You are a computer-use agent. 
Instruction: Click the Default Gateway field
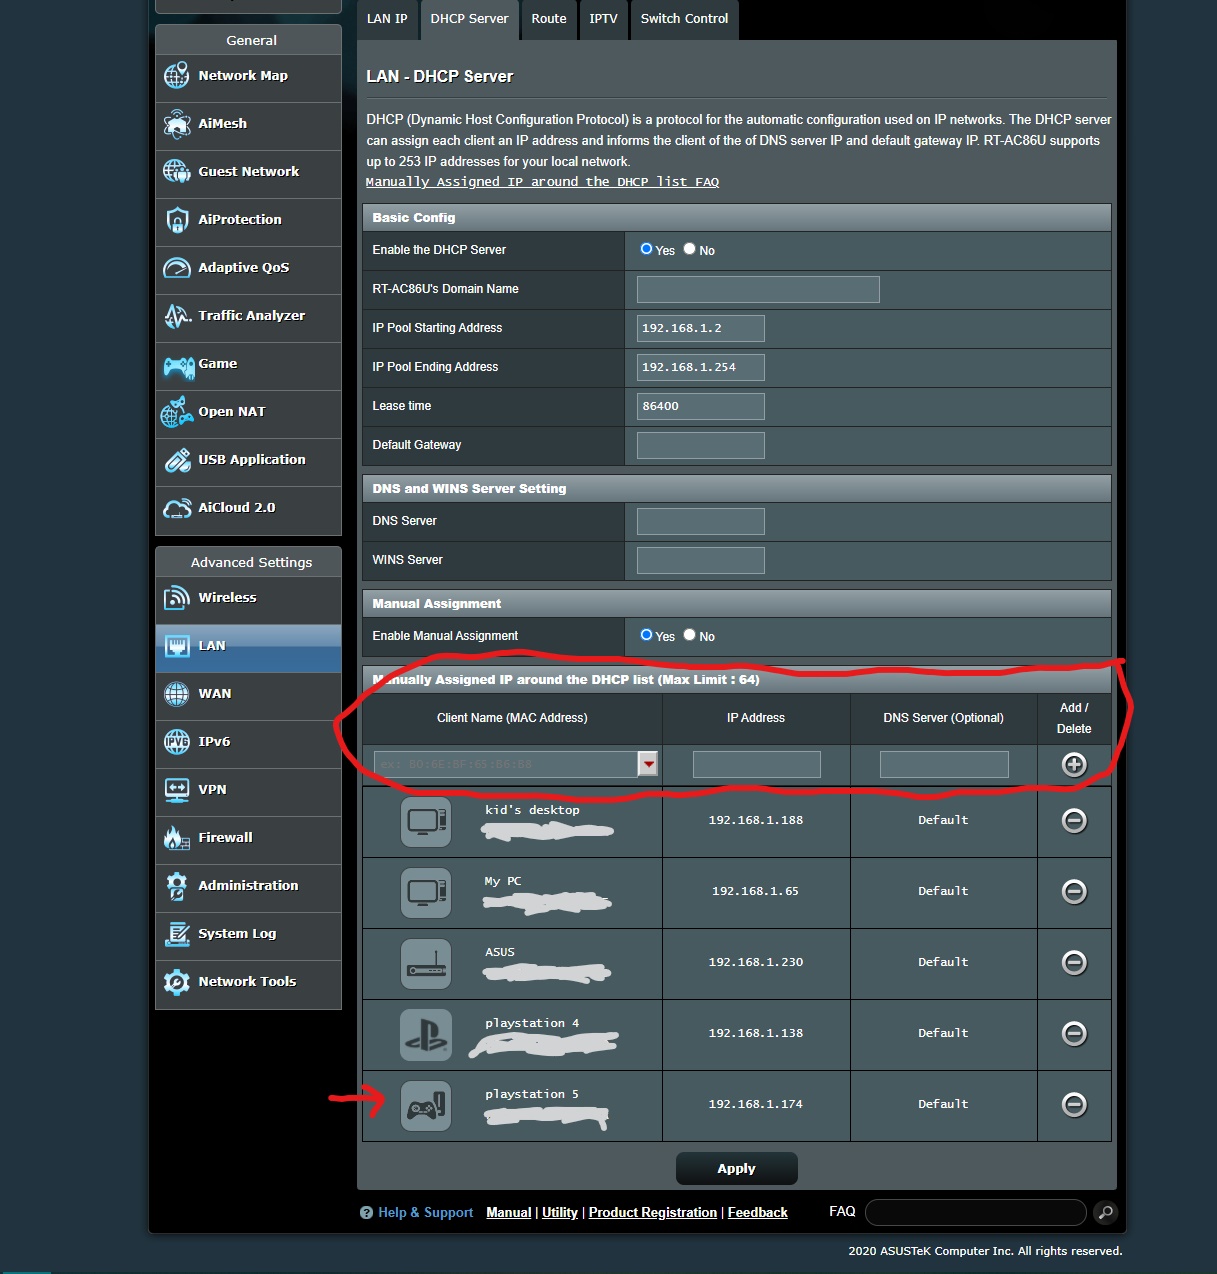click(701, 446)
